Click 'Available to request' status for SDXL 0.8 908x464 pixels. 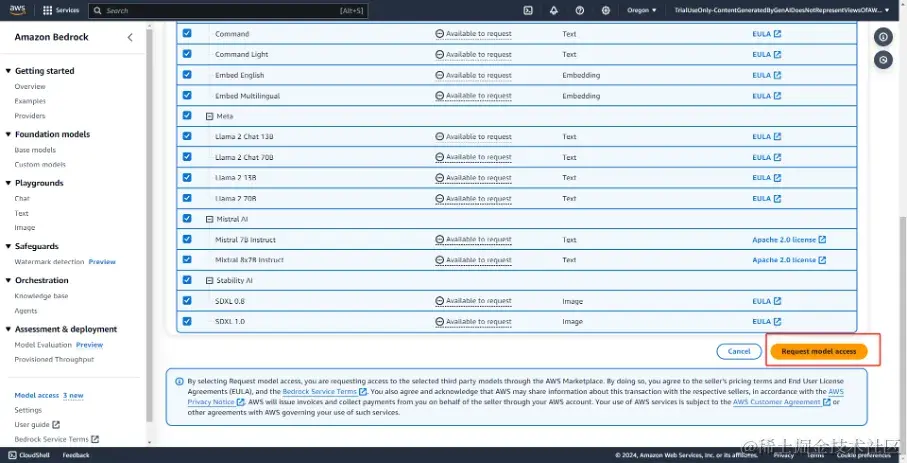474,301
